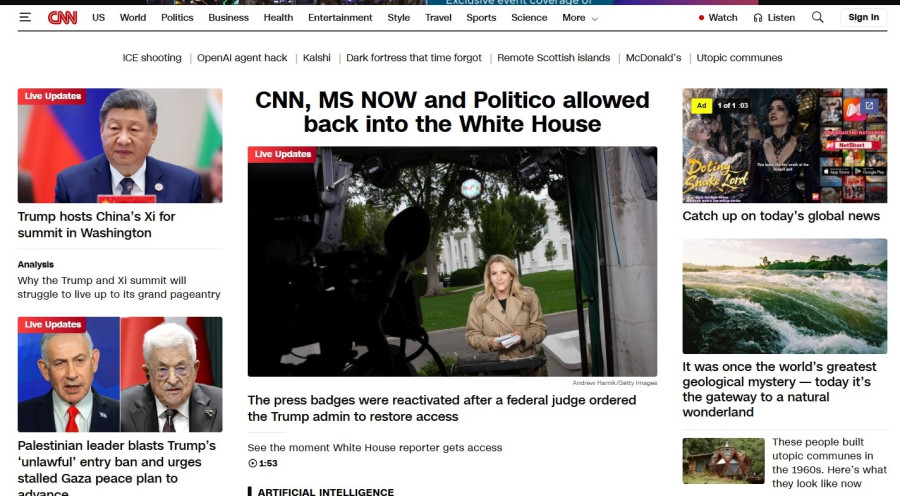Open the river rapids photo thumbnail
This screenshot has width=900, height=496.
(785, 296)
